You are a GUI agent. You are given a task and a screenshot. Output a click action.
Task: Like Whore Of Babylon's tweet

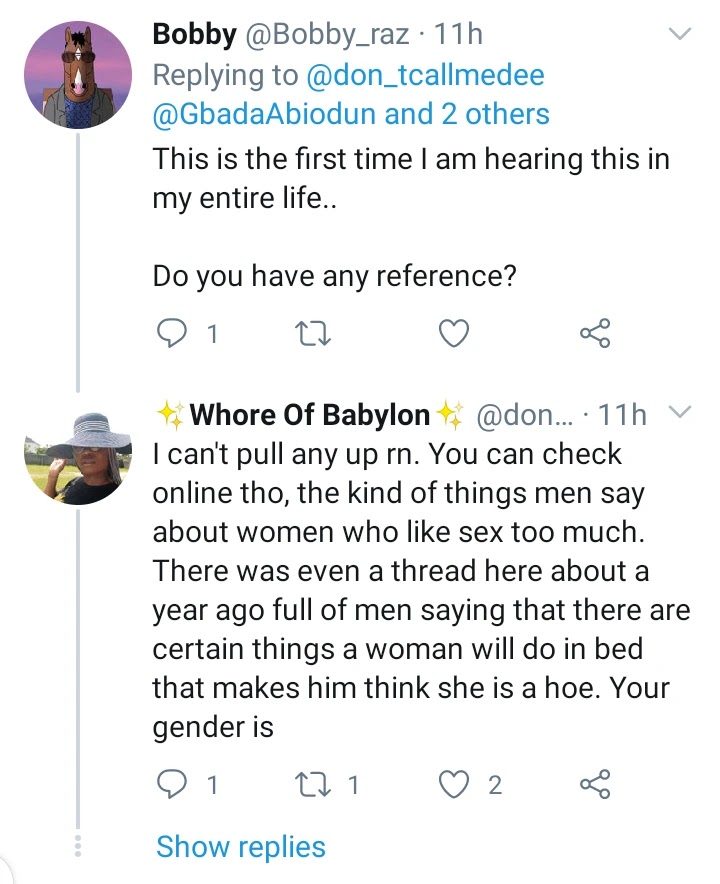coord(455,785)
